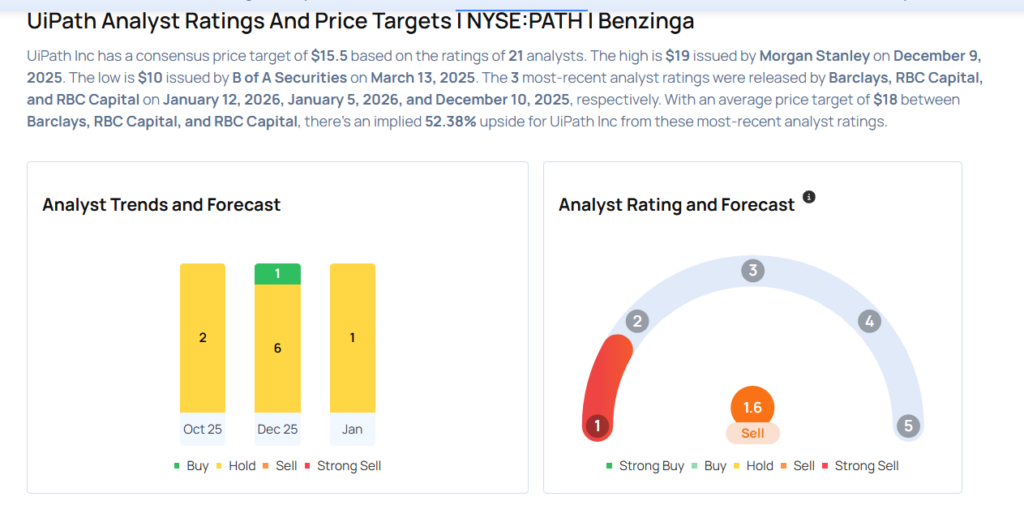Image resolution: width=1024 pixels, height=505 pixels.
Task: Click the number 3 marker atop the gauge
Action: click(753, 270)
